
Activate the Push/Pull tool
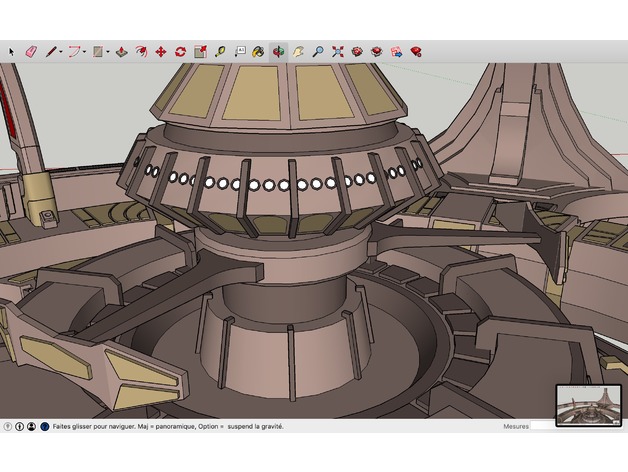point(121,51)
